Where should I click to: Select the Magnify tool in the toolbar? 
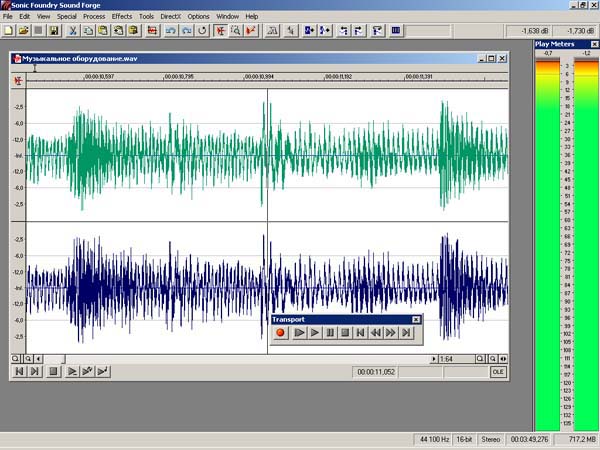click(236, 31)
